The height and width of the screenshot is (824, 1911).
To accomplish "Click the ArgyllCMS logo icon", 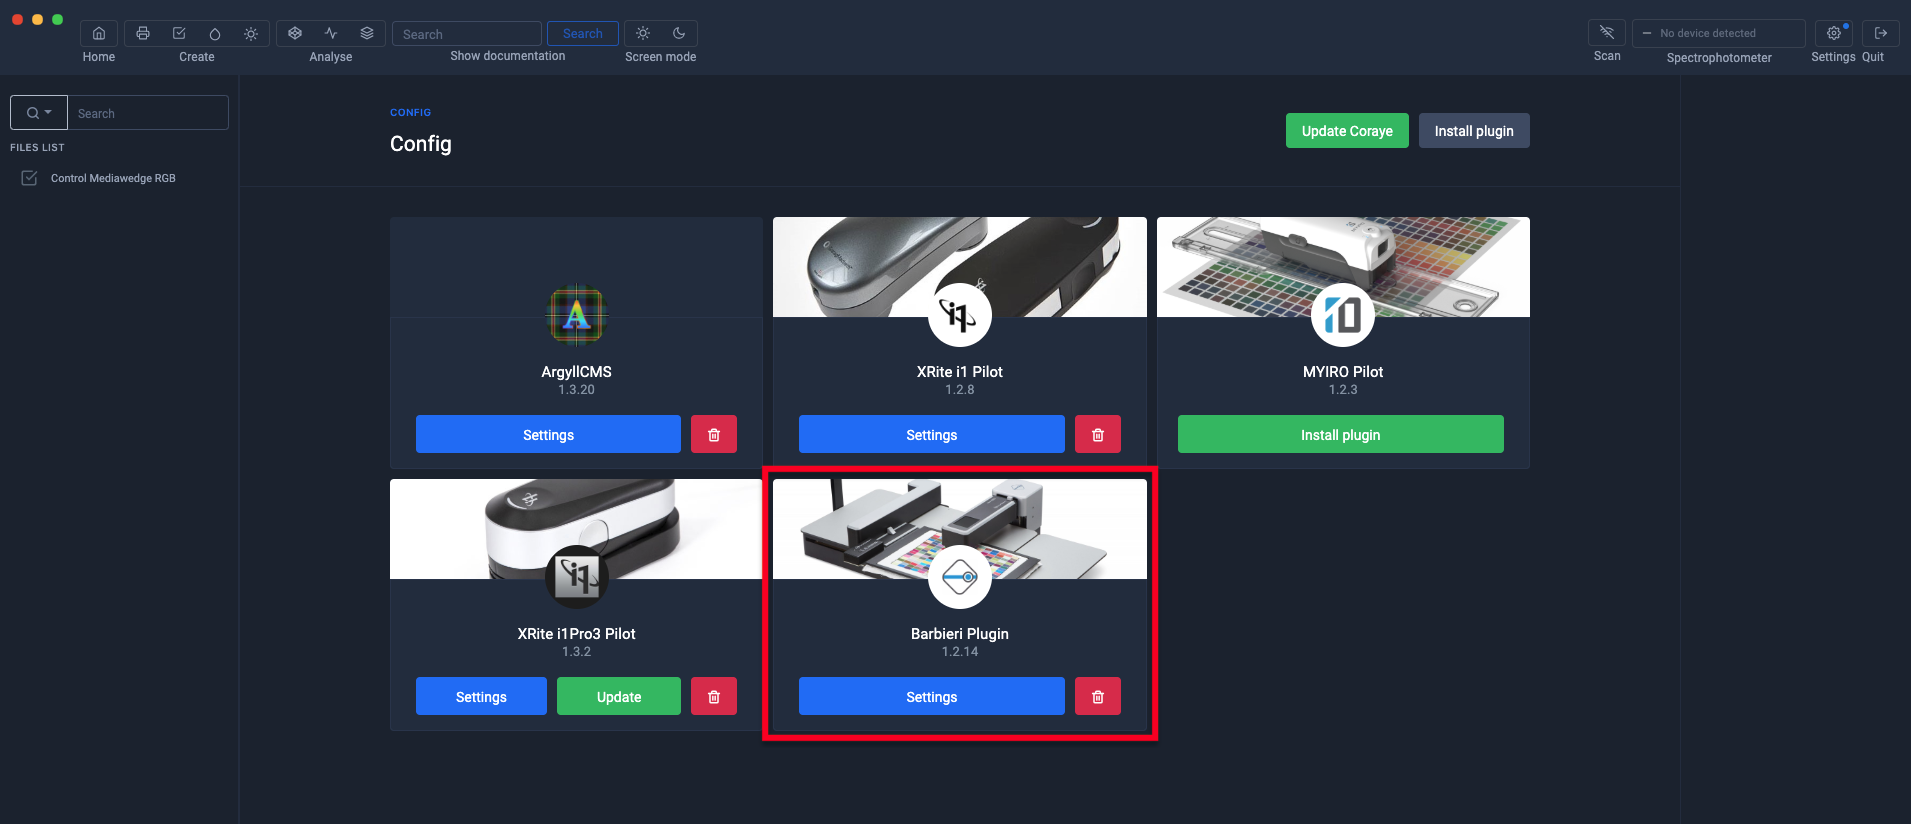I will [577, 315].
